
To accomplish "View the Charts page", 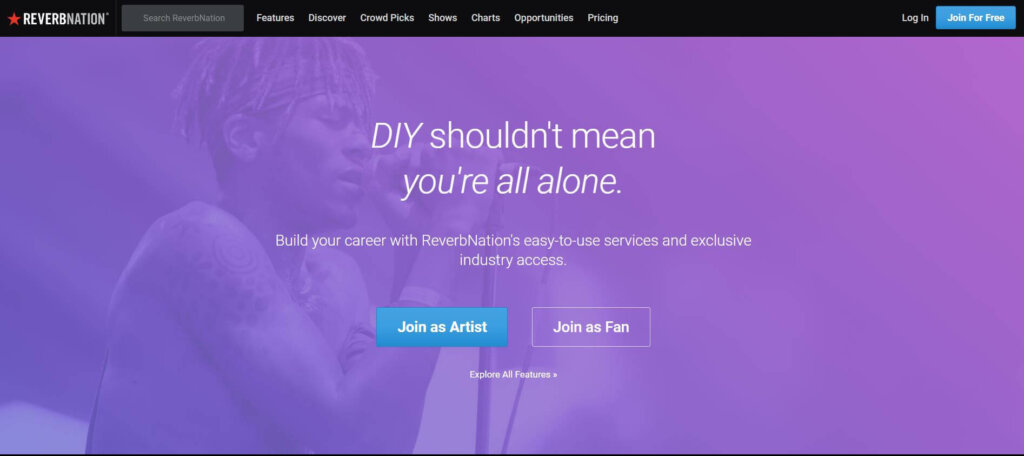I will [486, 18].
